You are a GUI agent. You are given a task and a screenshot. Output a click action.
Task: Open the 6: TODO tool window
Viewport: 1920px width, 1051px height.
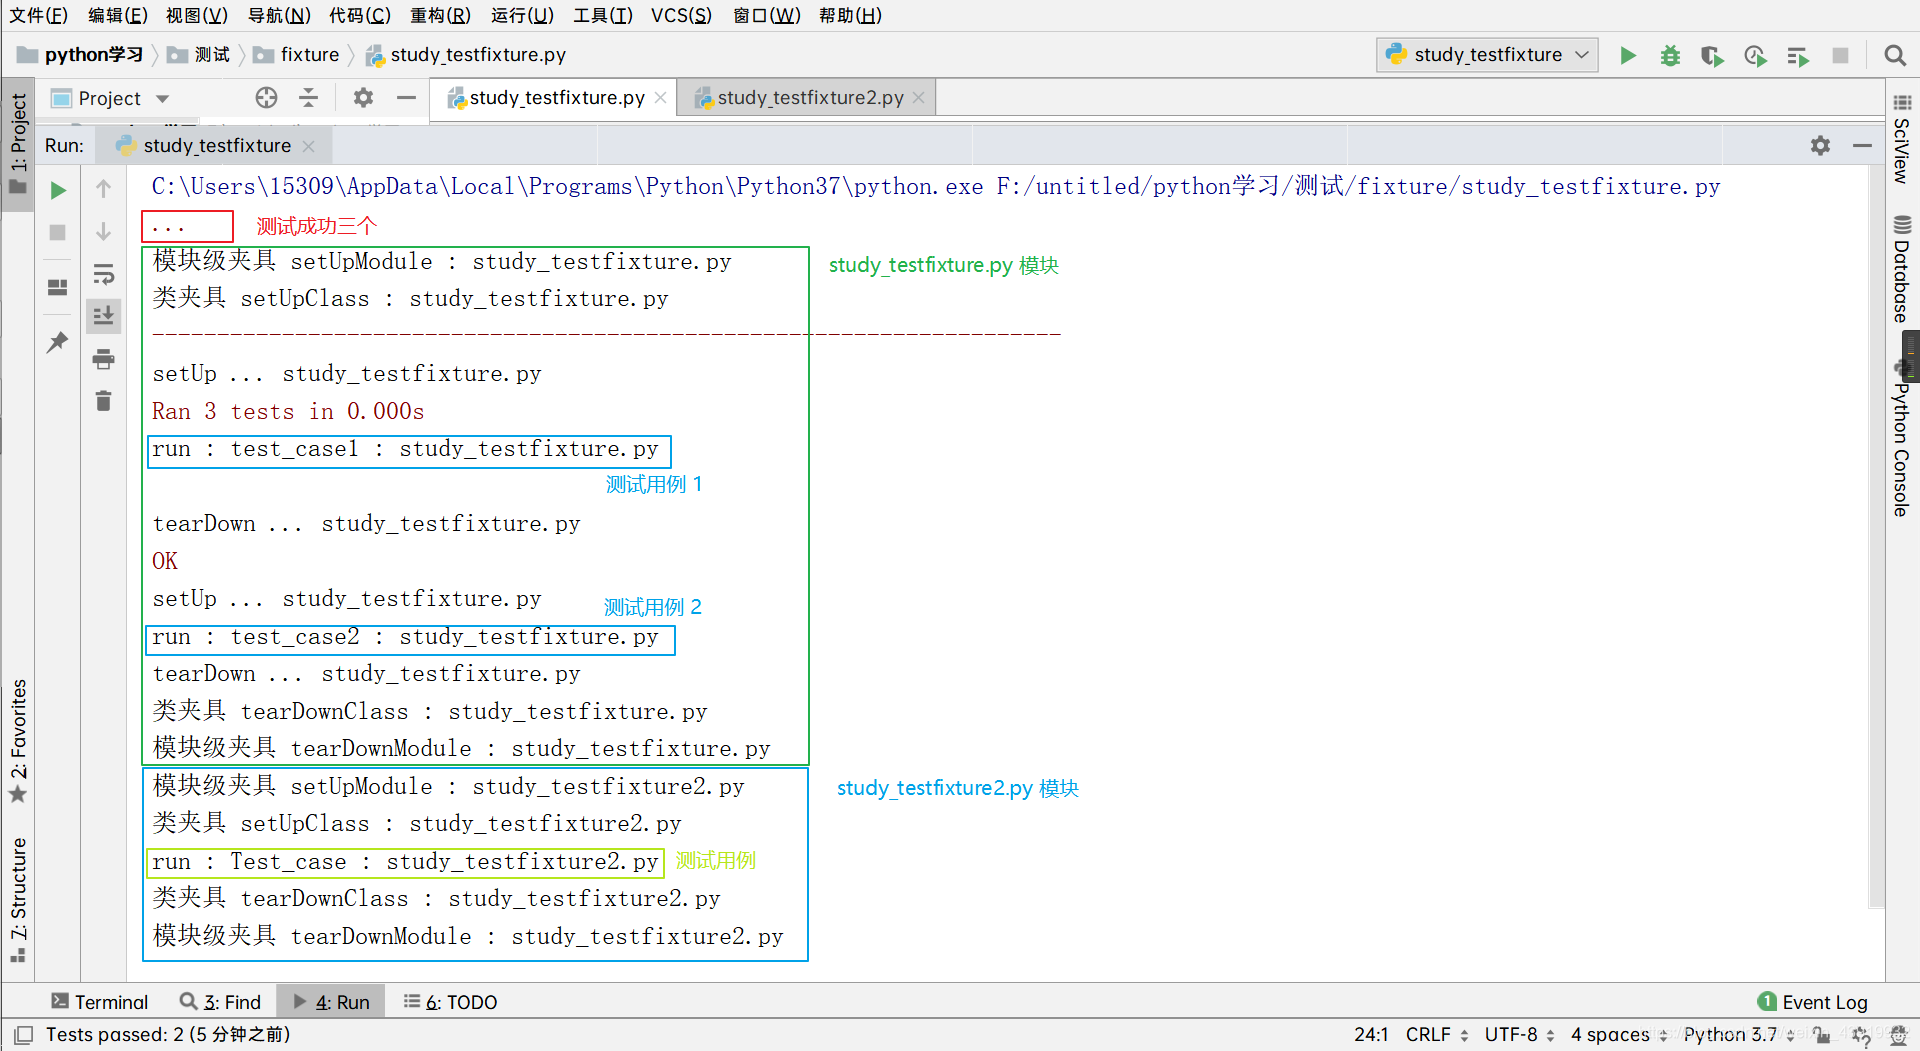pyautogui.click(x=450, y=1002)
